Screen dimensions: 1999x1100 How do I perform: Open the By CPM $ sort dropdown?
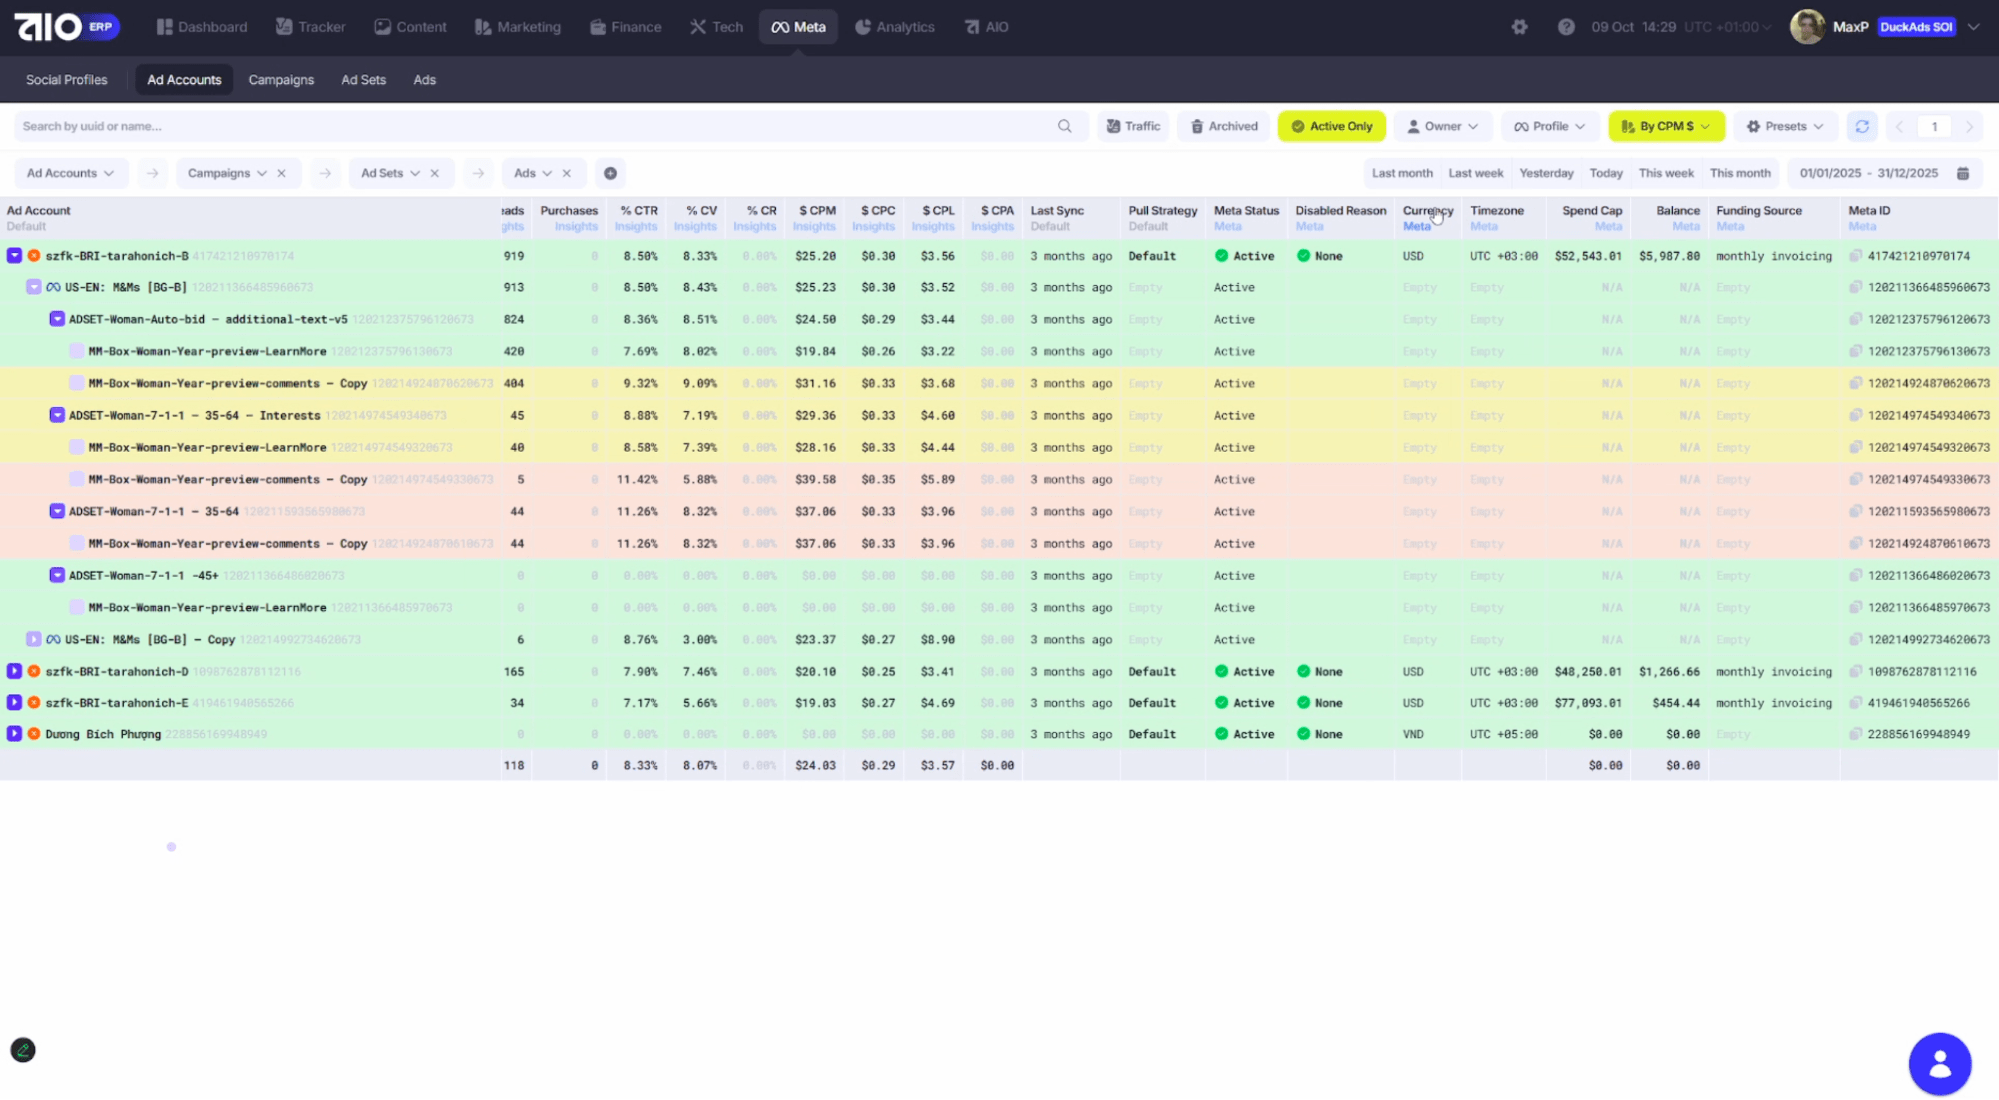(x=1665, y=126)
